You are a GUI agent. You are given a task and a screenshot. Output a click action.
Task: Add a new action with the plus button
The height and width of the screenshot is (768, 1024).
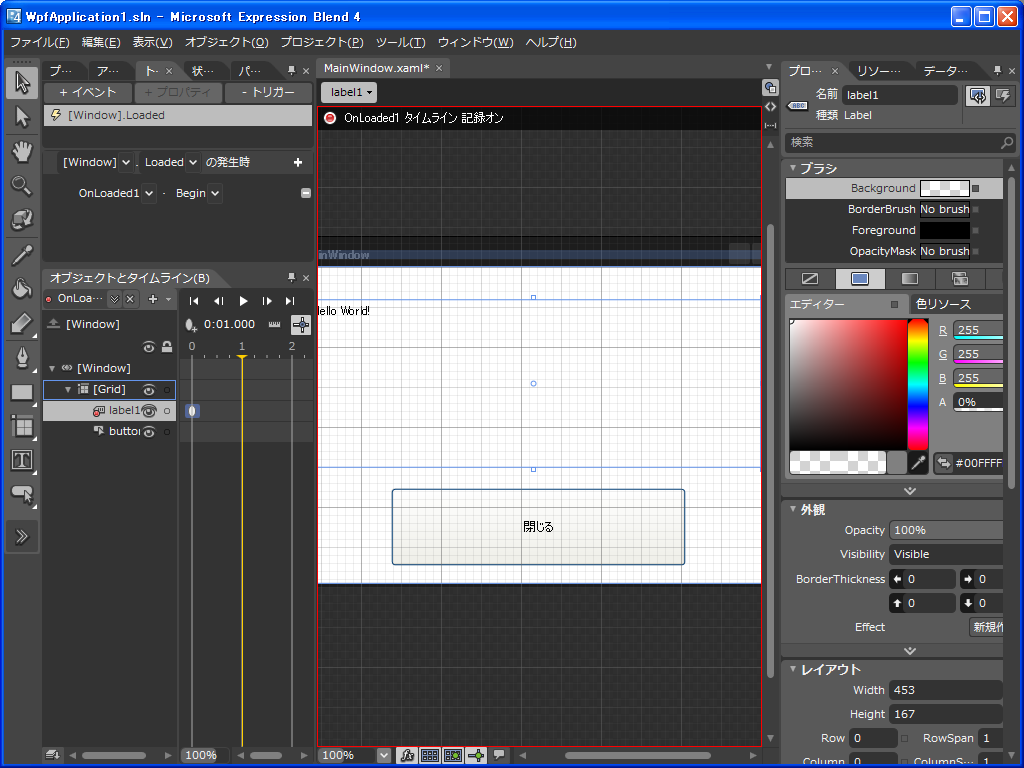tap(298, 162)
